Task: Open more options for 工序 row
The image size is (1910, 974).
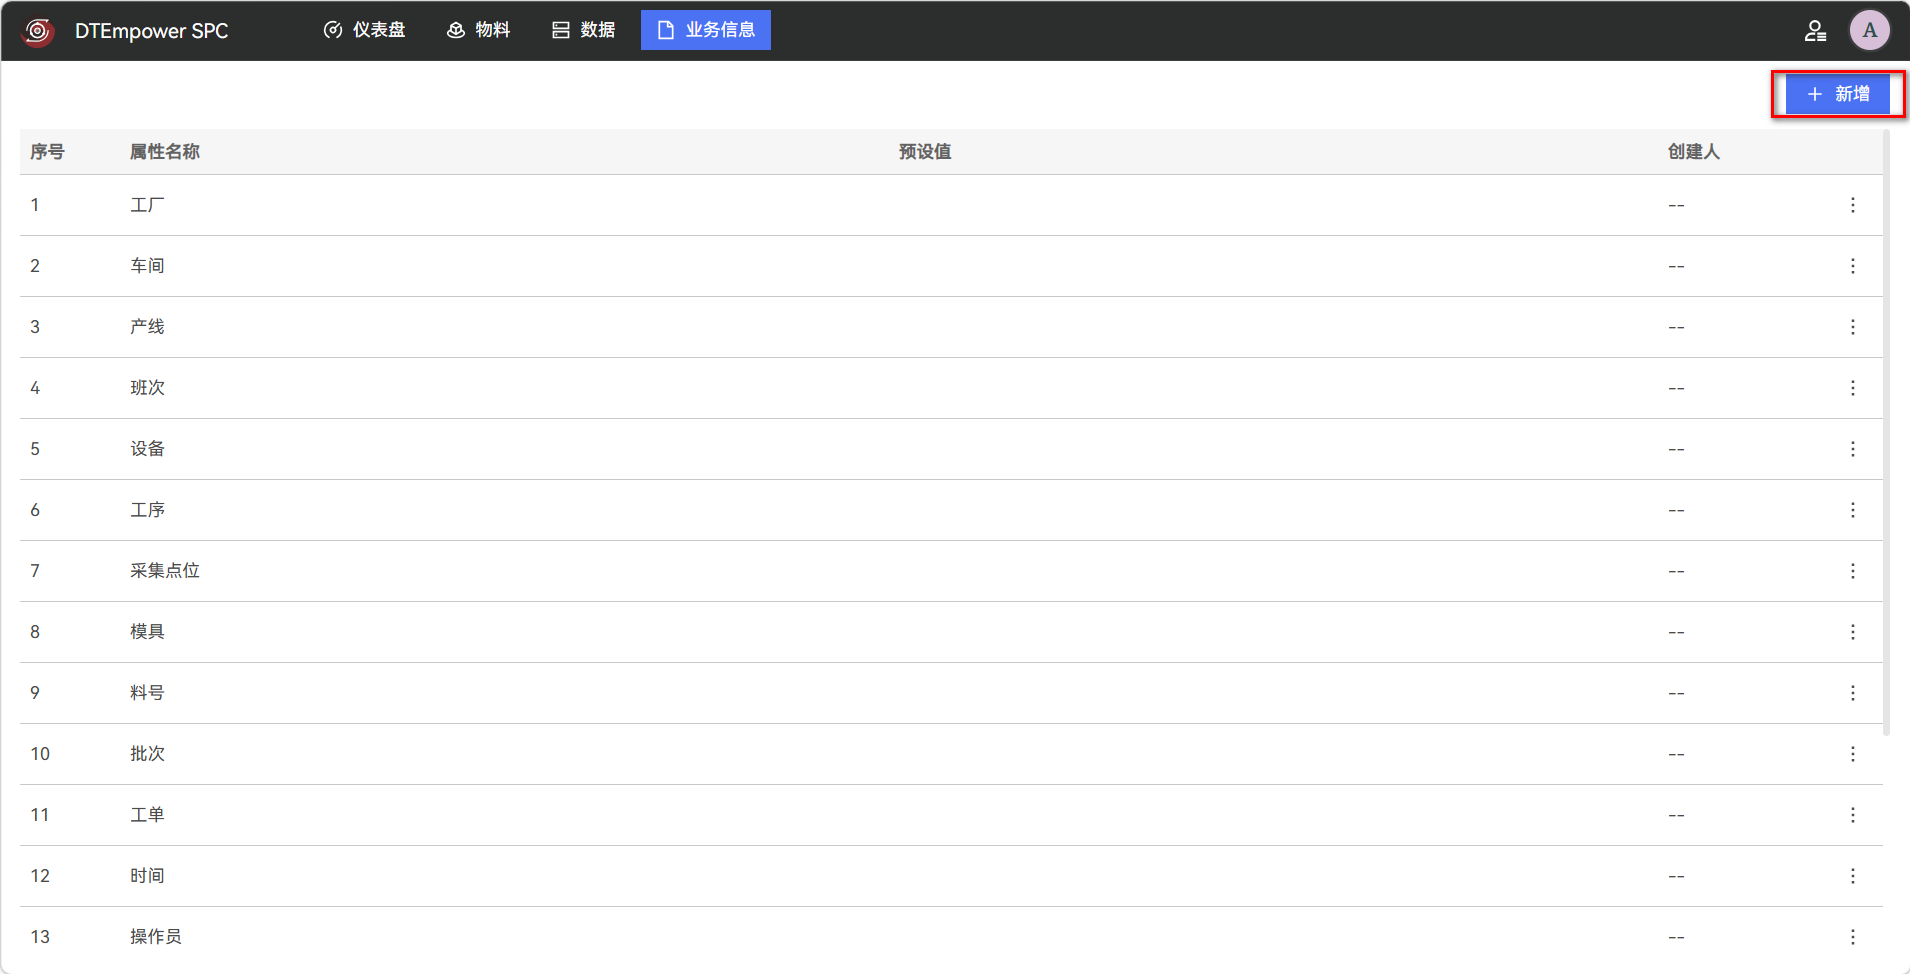Action: pyautogui.click(x=1852, y=510)
